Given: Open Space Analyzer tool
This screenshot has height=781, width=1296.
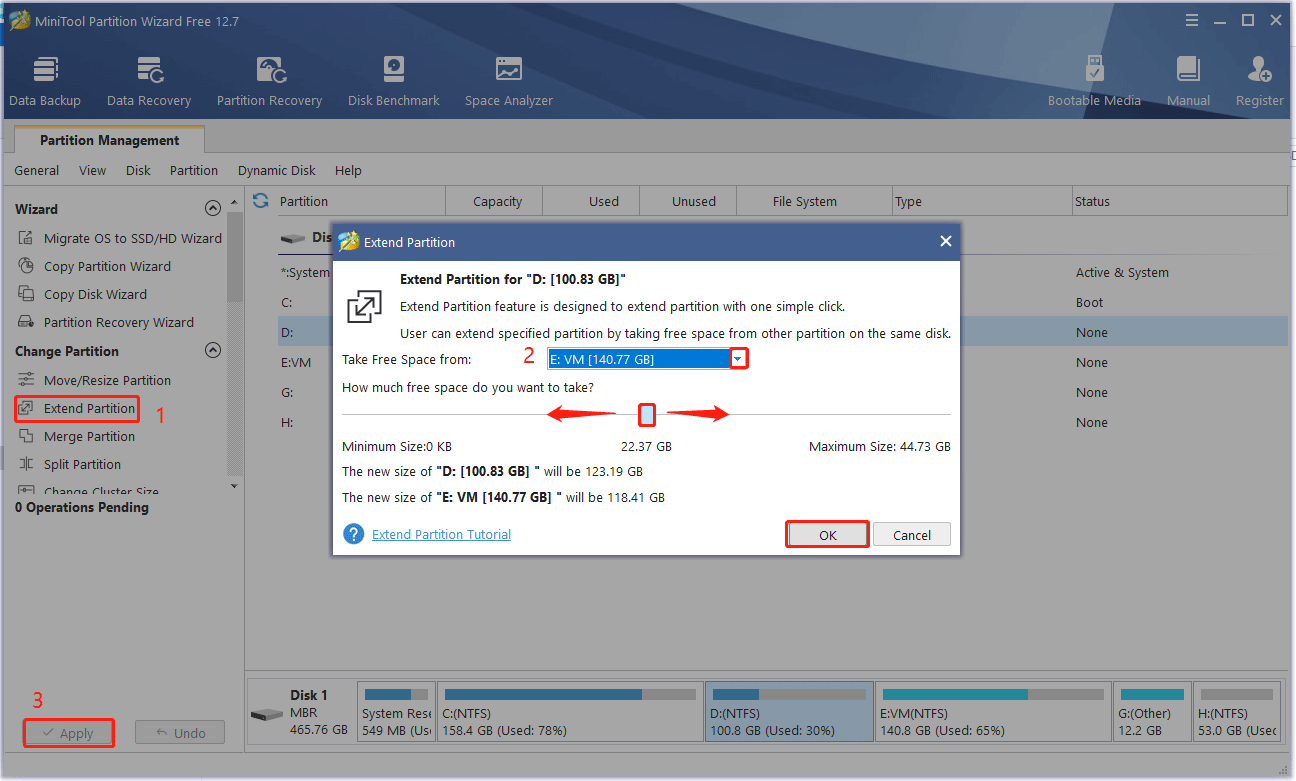Looking at the screenshot, I should pos(508,82).
